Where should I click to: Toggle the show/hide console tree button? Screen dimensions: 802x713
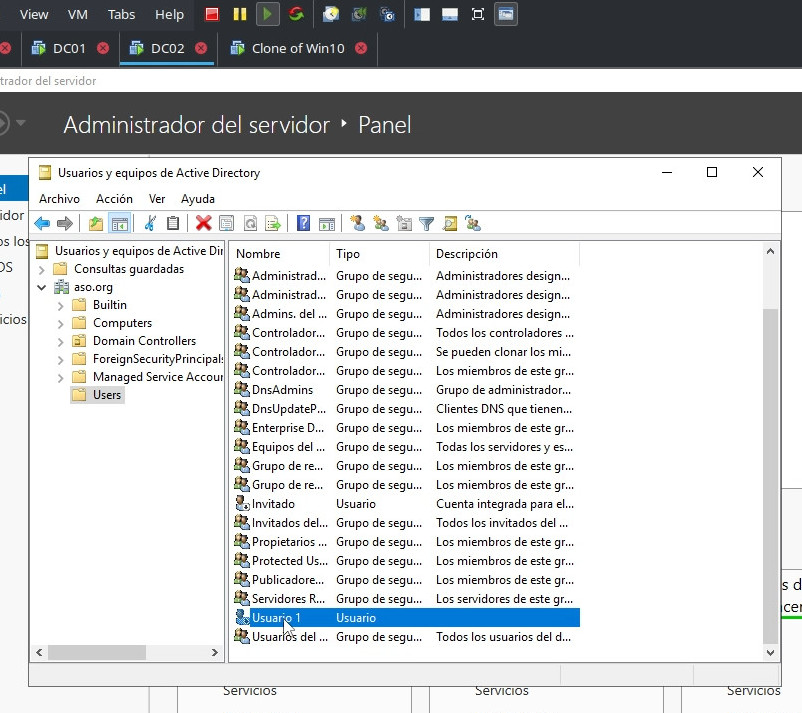[119, 224]
